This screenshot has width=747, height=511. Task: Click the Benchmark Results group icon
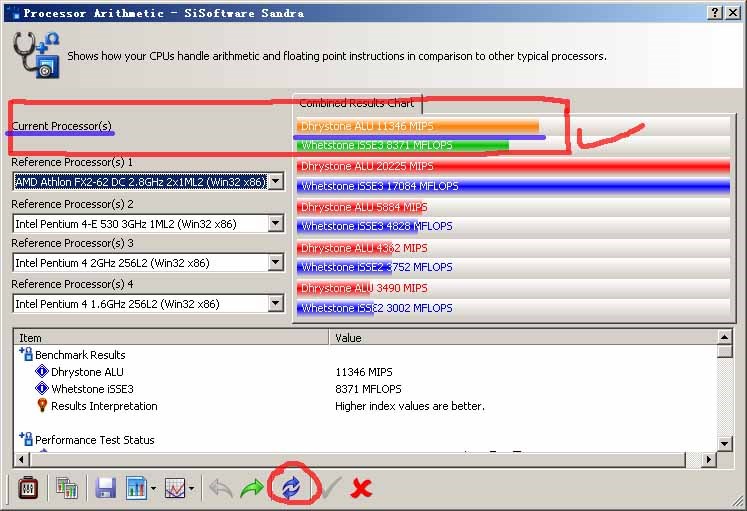click(x=26, y=354)
